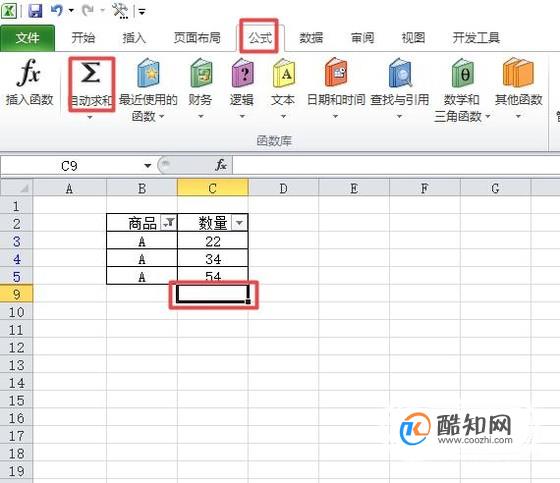Select cell C9 in the worksheet

point(213,294)
